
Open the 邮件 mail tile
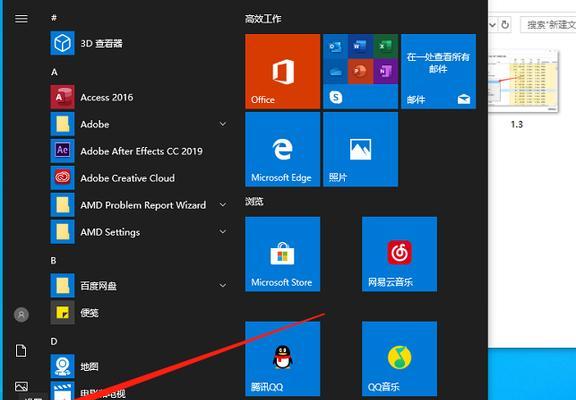point(438,71)
